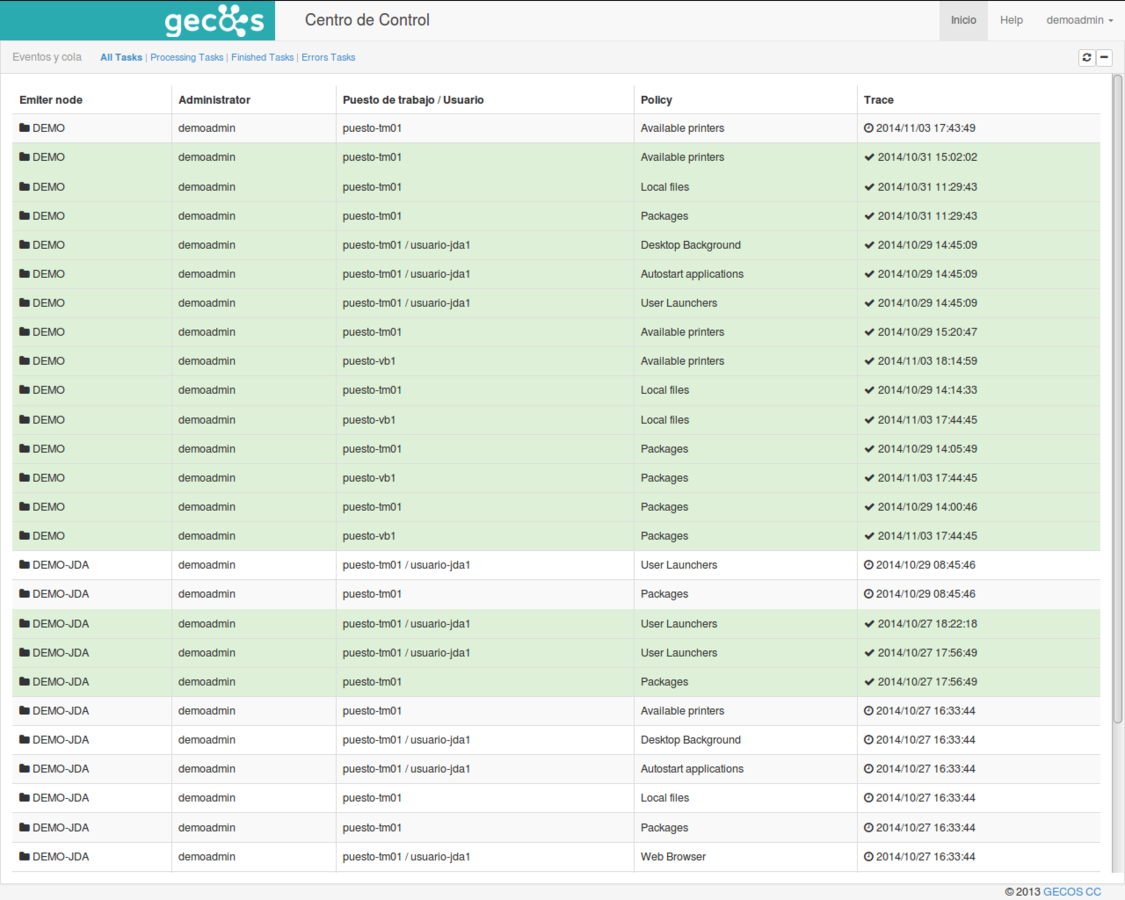Viewport: 1125px width, 900px height.
Task: Open the GECOS CC footer link
Action: 1072,891
